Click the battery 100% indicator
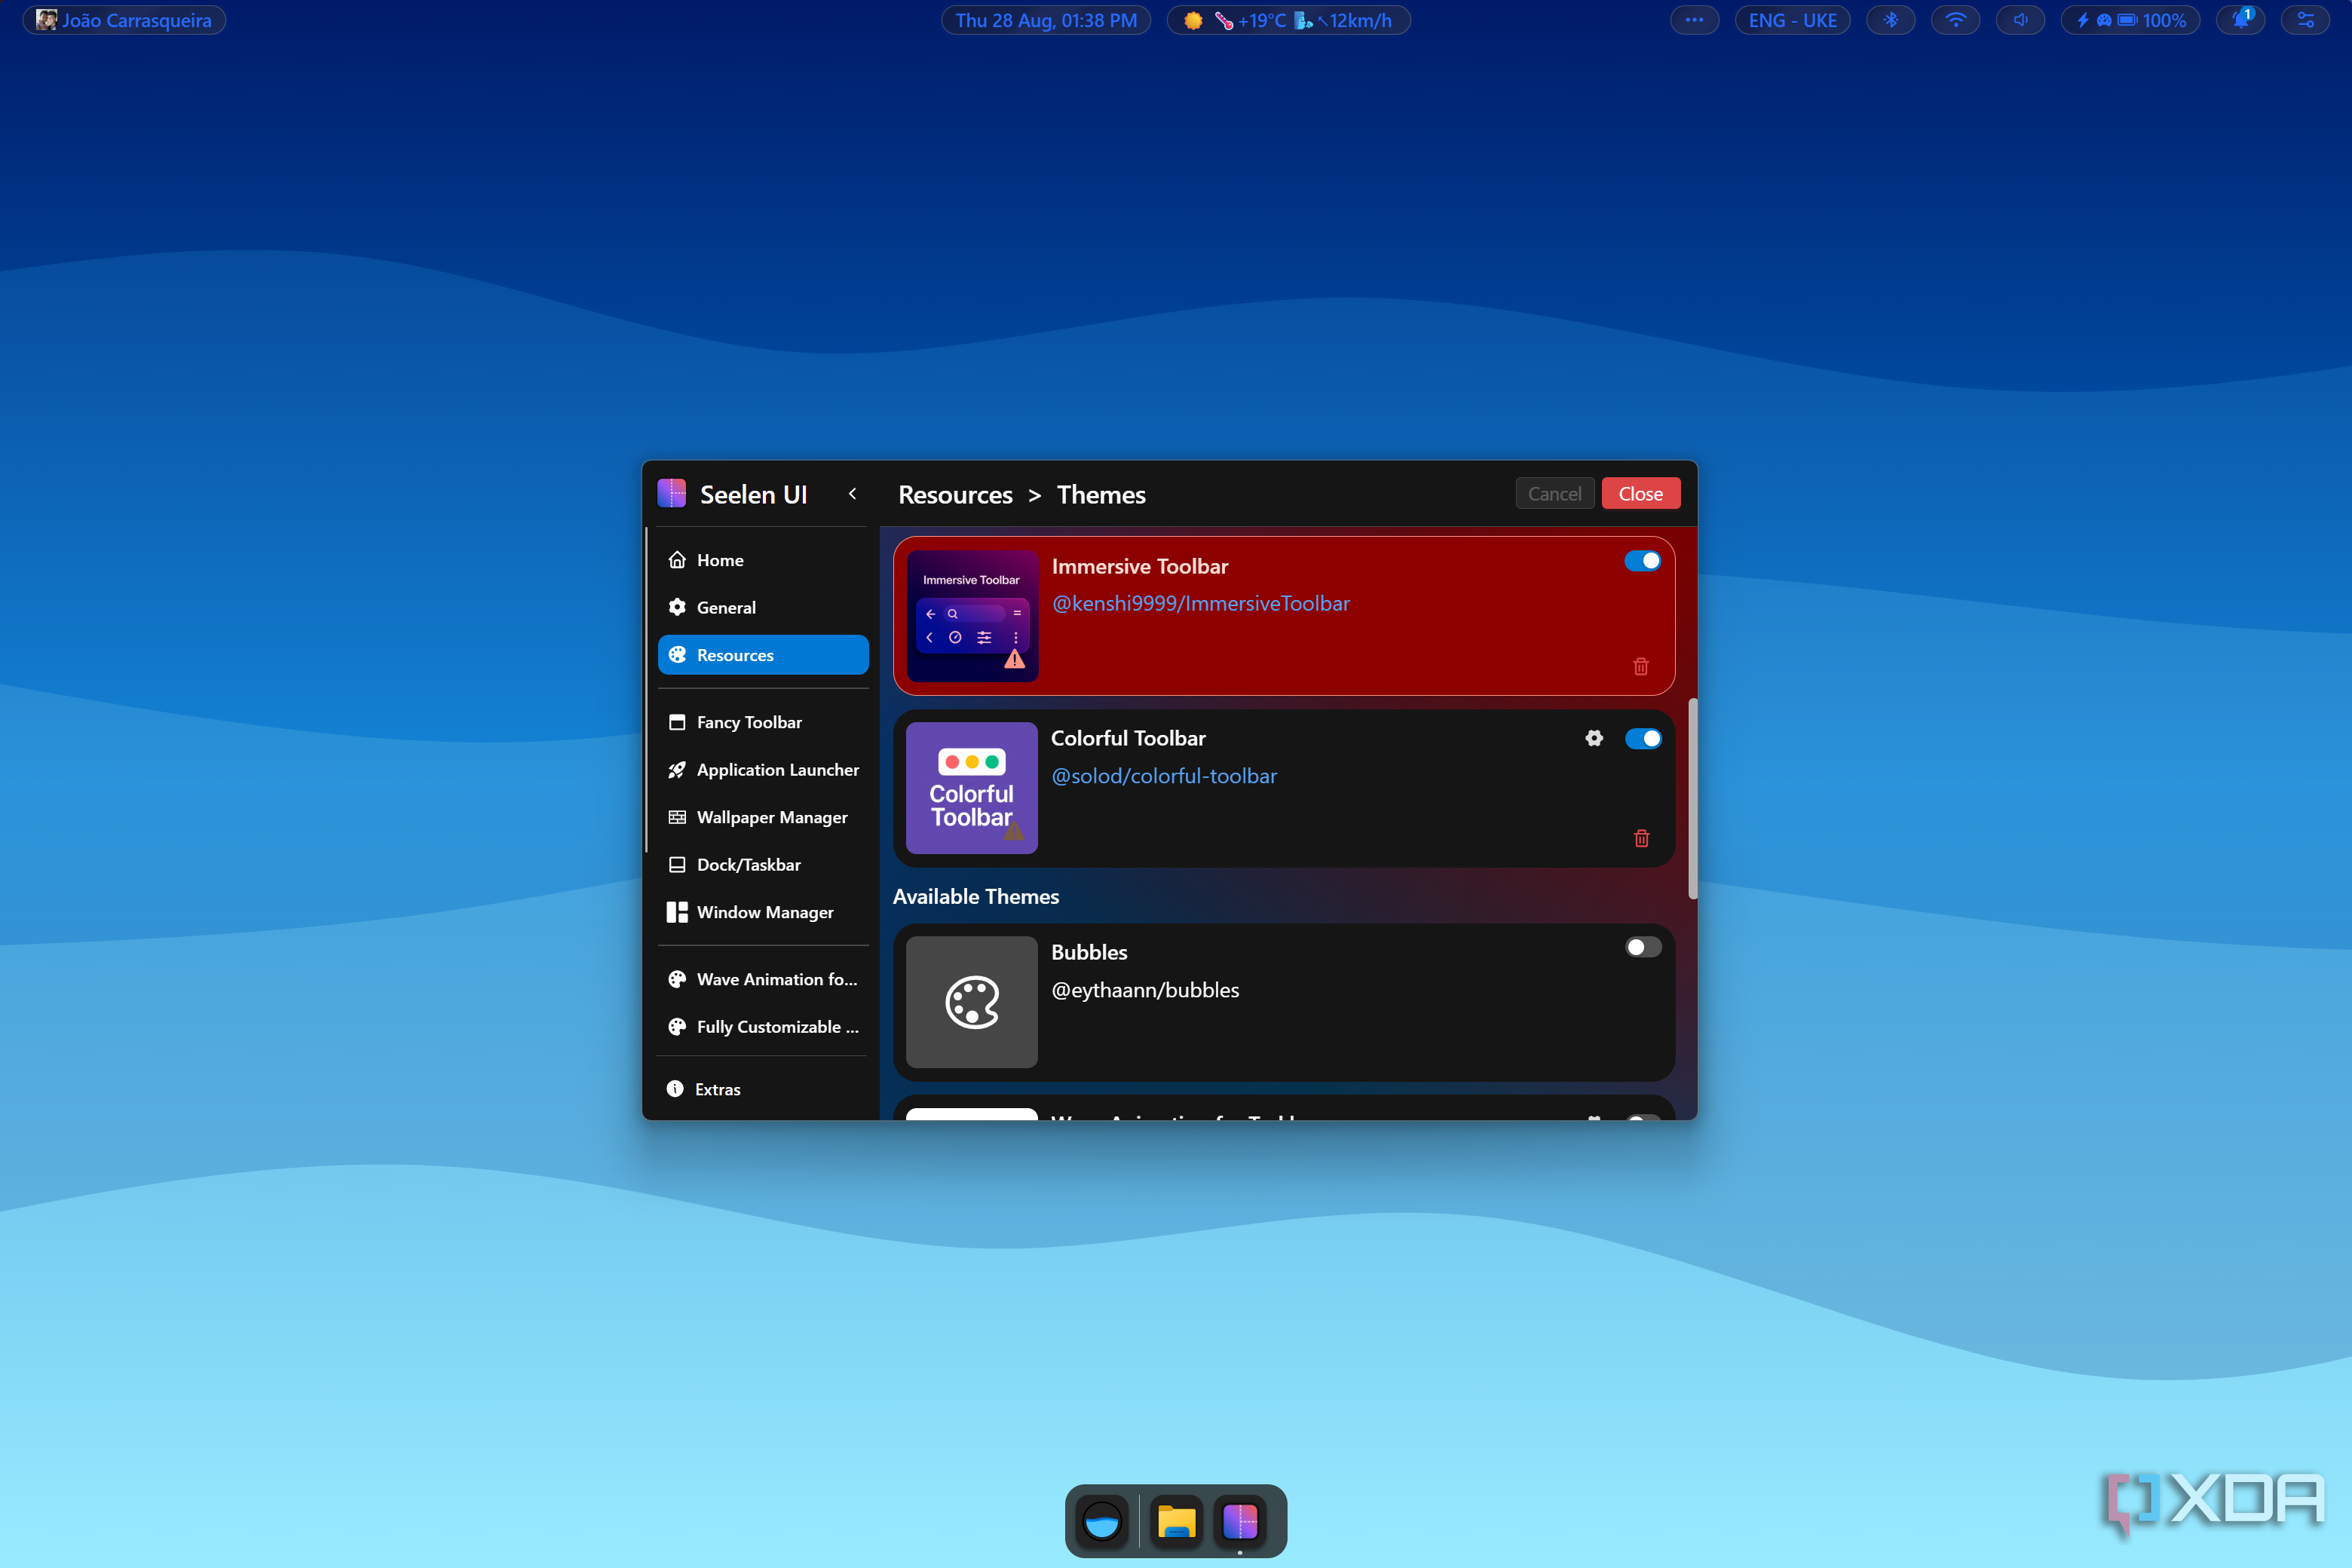The height and width of the screenshot is (1568, 2352). coord(2130,20)
